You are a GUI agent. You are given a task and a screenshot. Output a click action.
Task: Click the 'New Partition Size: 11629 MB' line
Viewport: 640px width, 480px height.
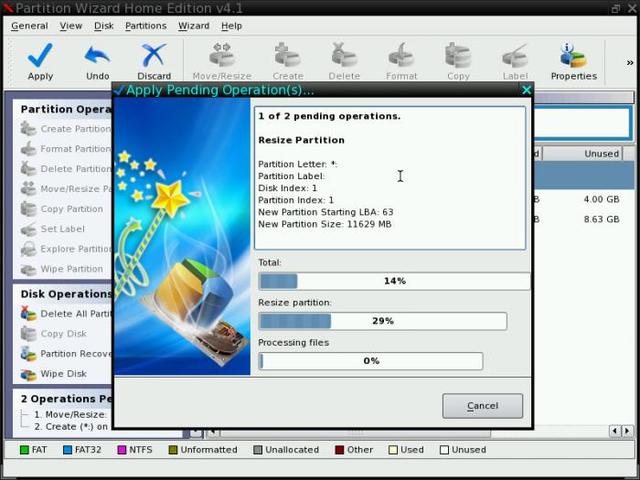pyautogui.click(x=324, y=224)
